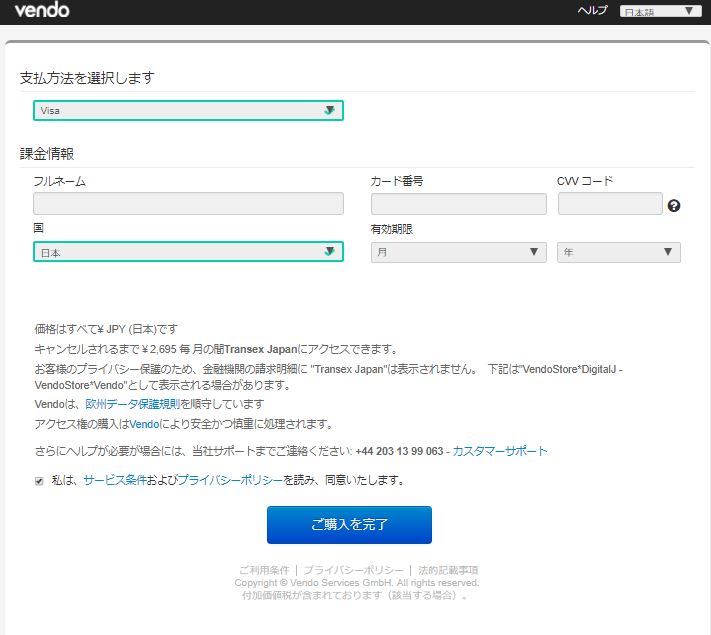This screenshot has height=635, width=711.
Task: Click the Vendo logo
Action: click(x=42, y=10)
